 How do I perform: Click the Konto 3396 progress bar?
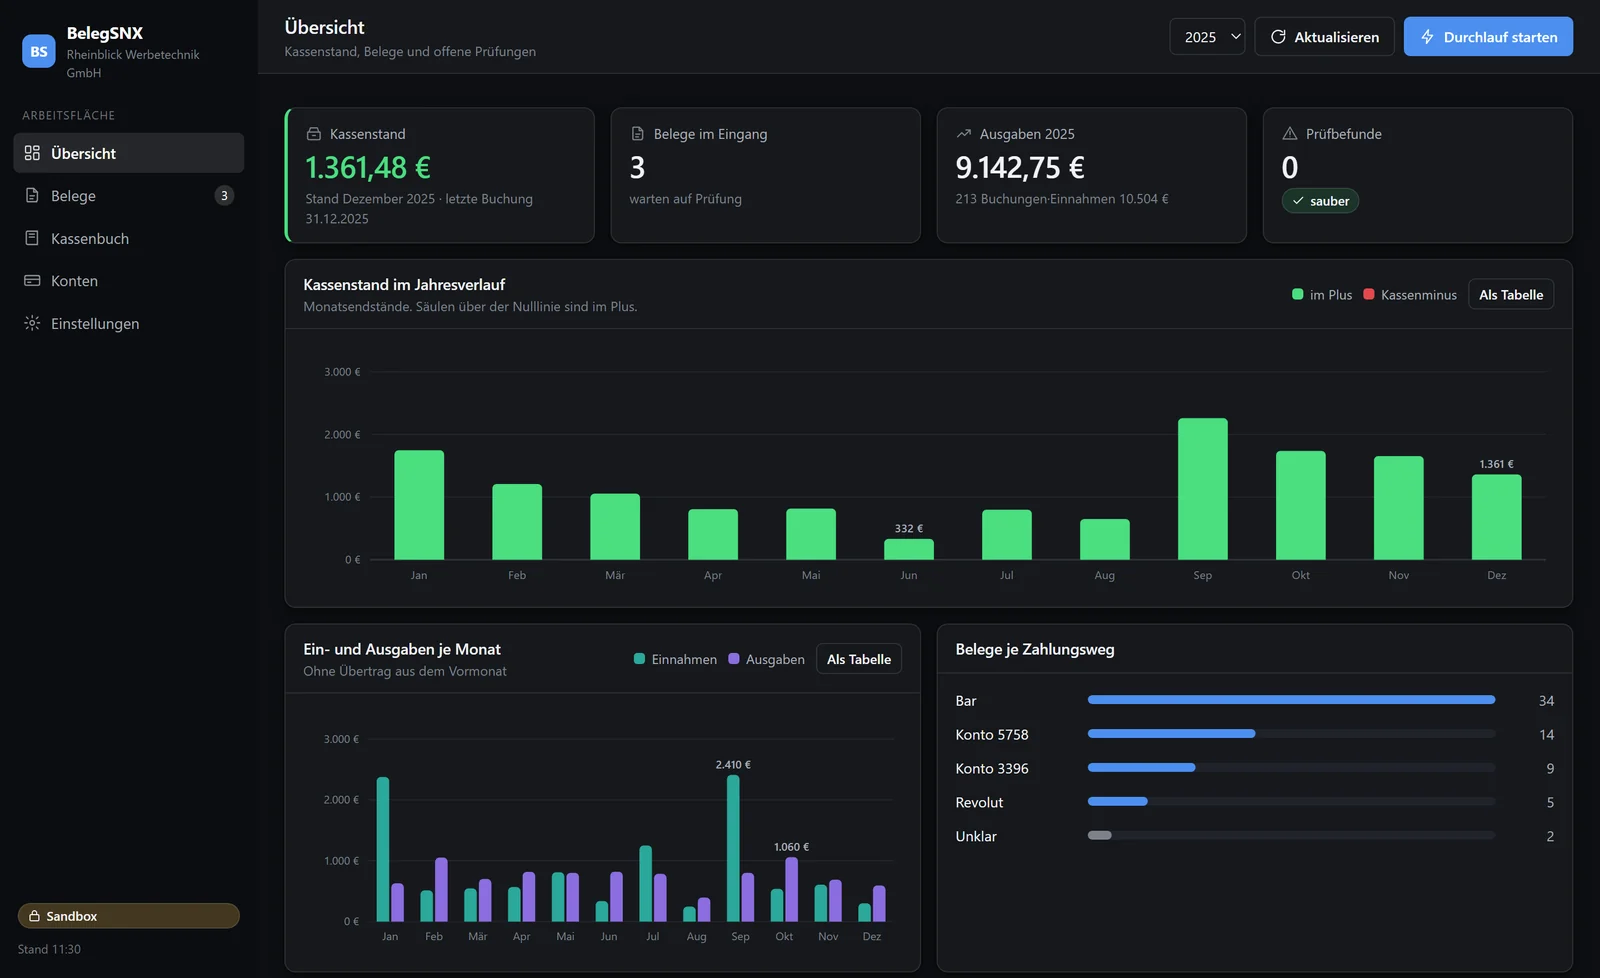1291,768
